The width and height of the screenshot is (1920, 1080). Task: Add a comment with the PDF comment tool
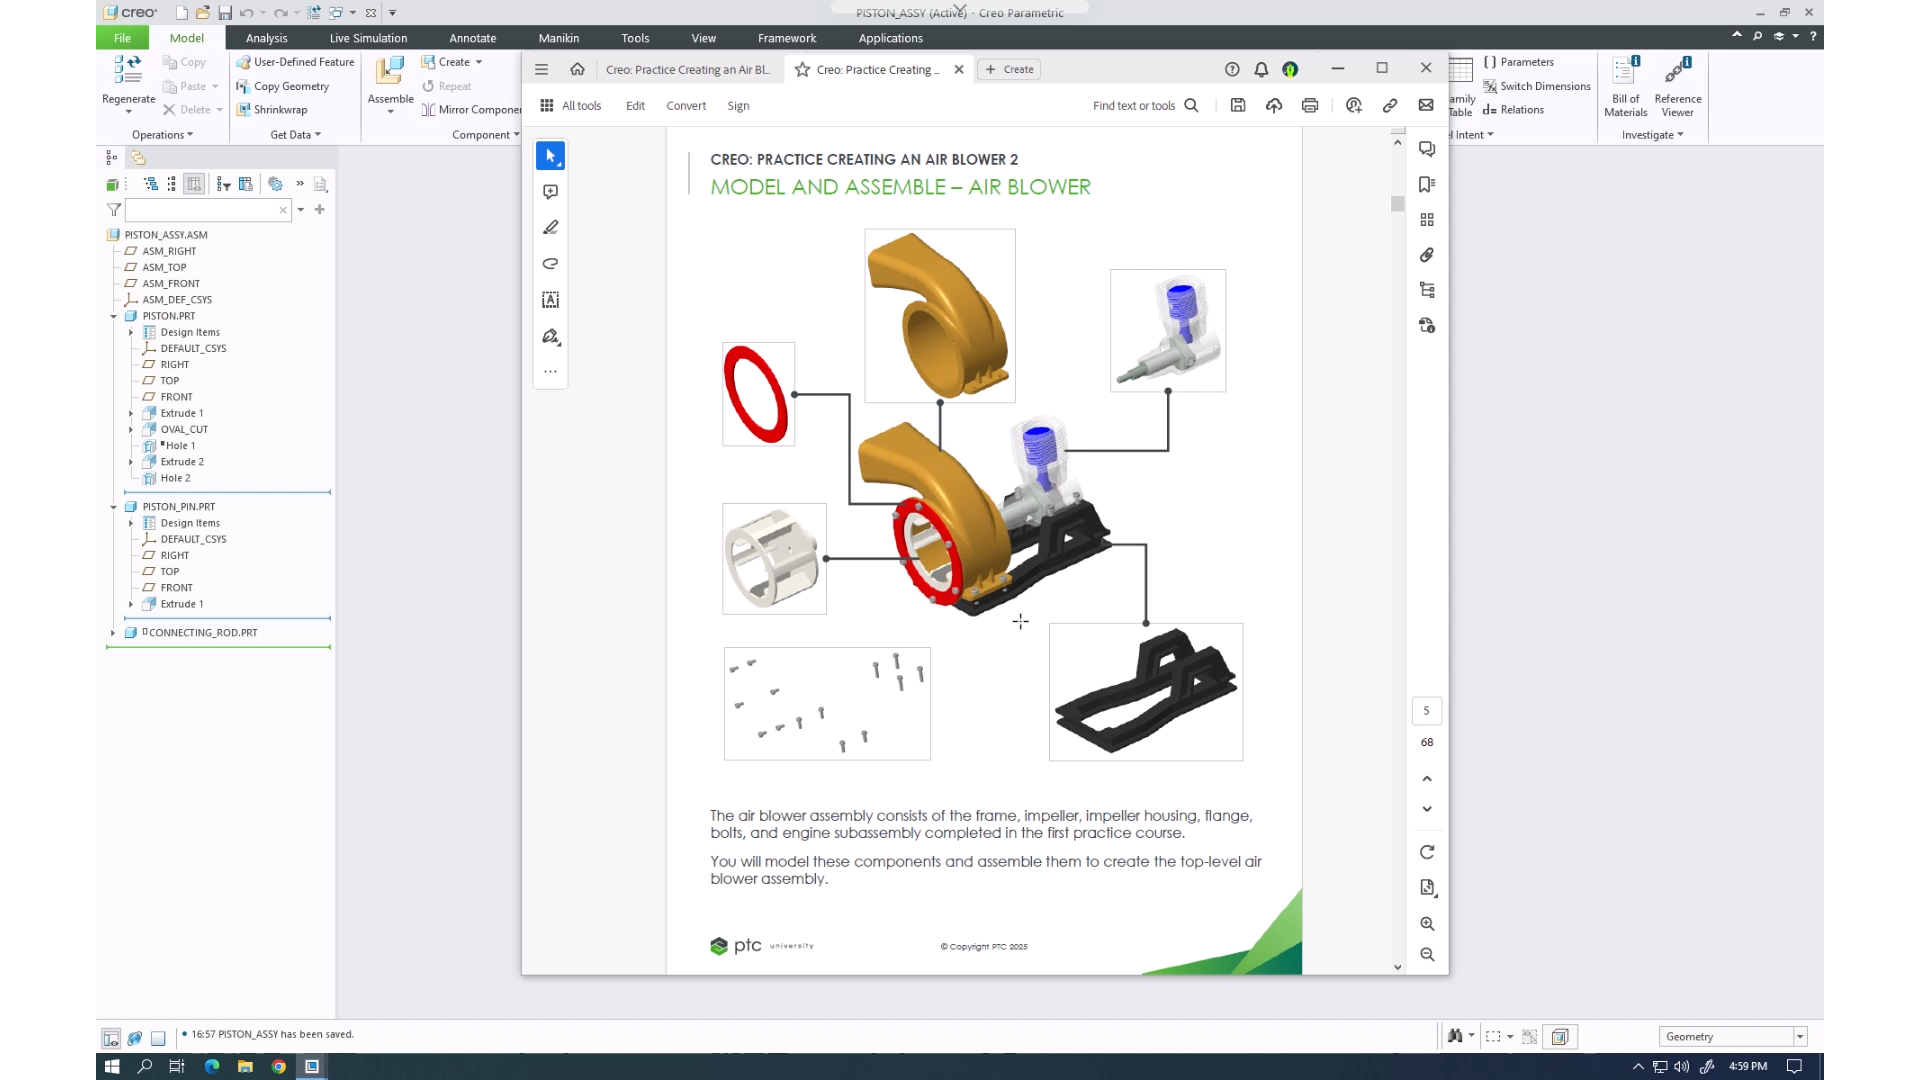point(550,192)
